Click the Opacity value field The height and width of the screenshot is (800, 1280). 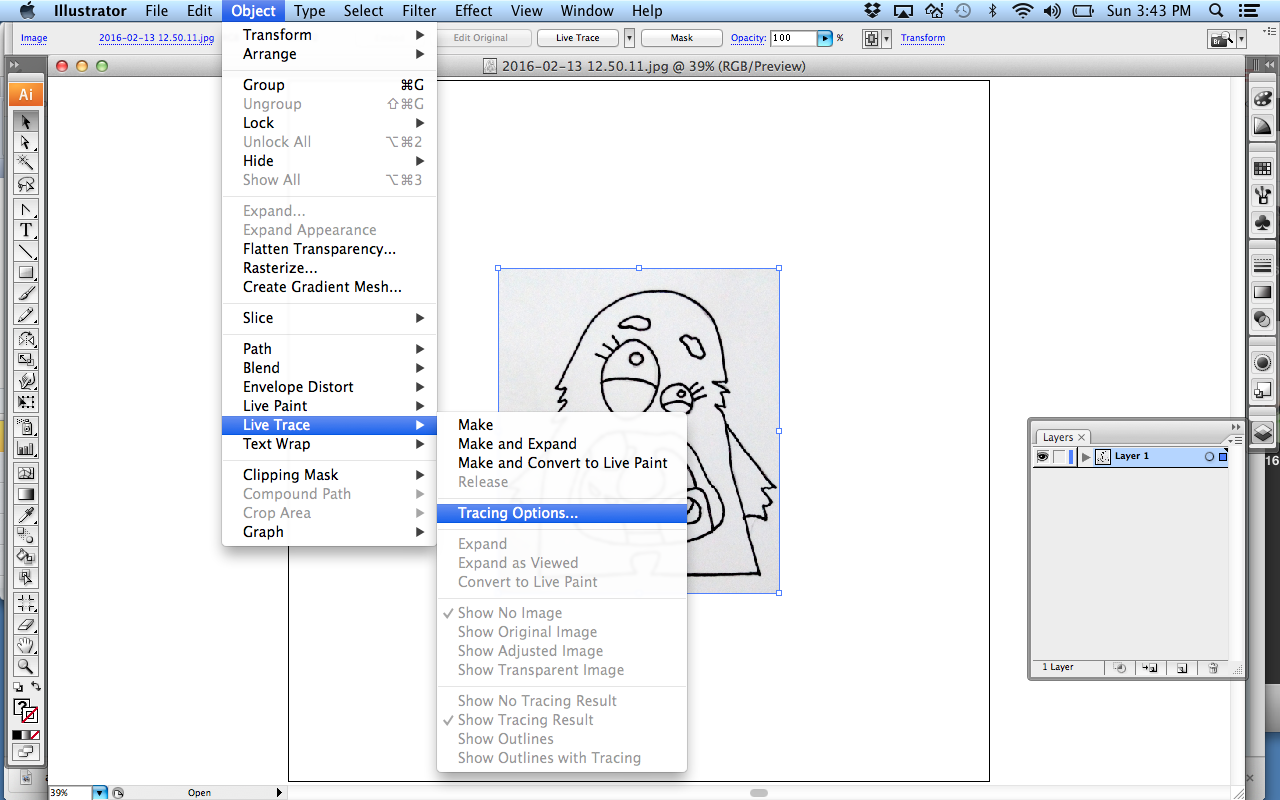[794, 38]
